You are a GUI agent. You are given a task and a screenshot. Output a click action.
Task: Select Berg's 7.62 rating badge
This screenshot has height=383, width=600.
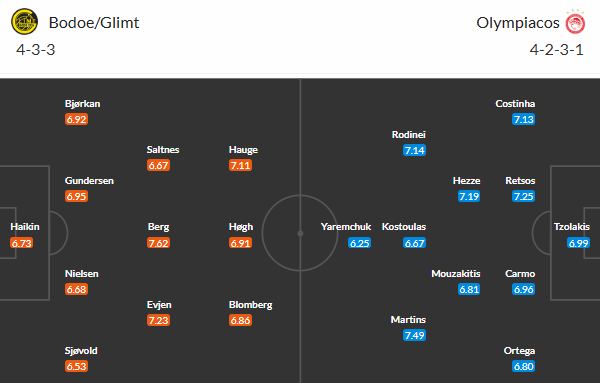[158, 243]
